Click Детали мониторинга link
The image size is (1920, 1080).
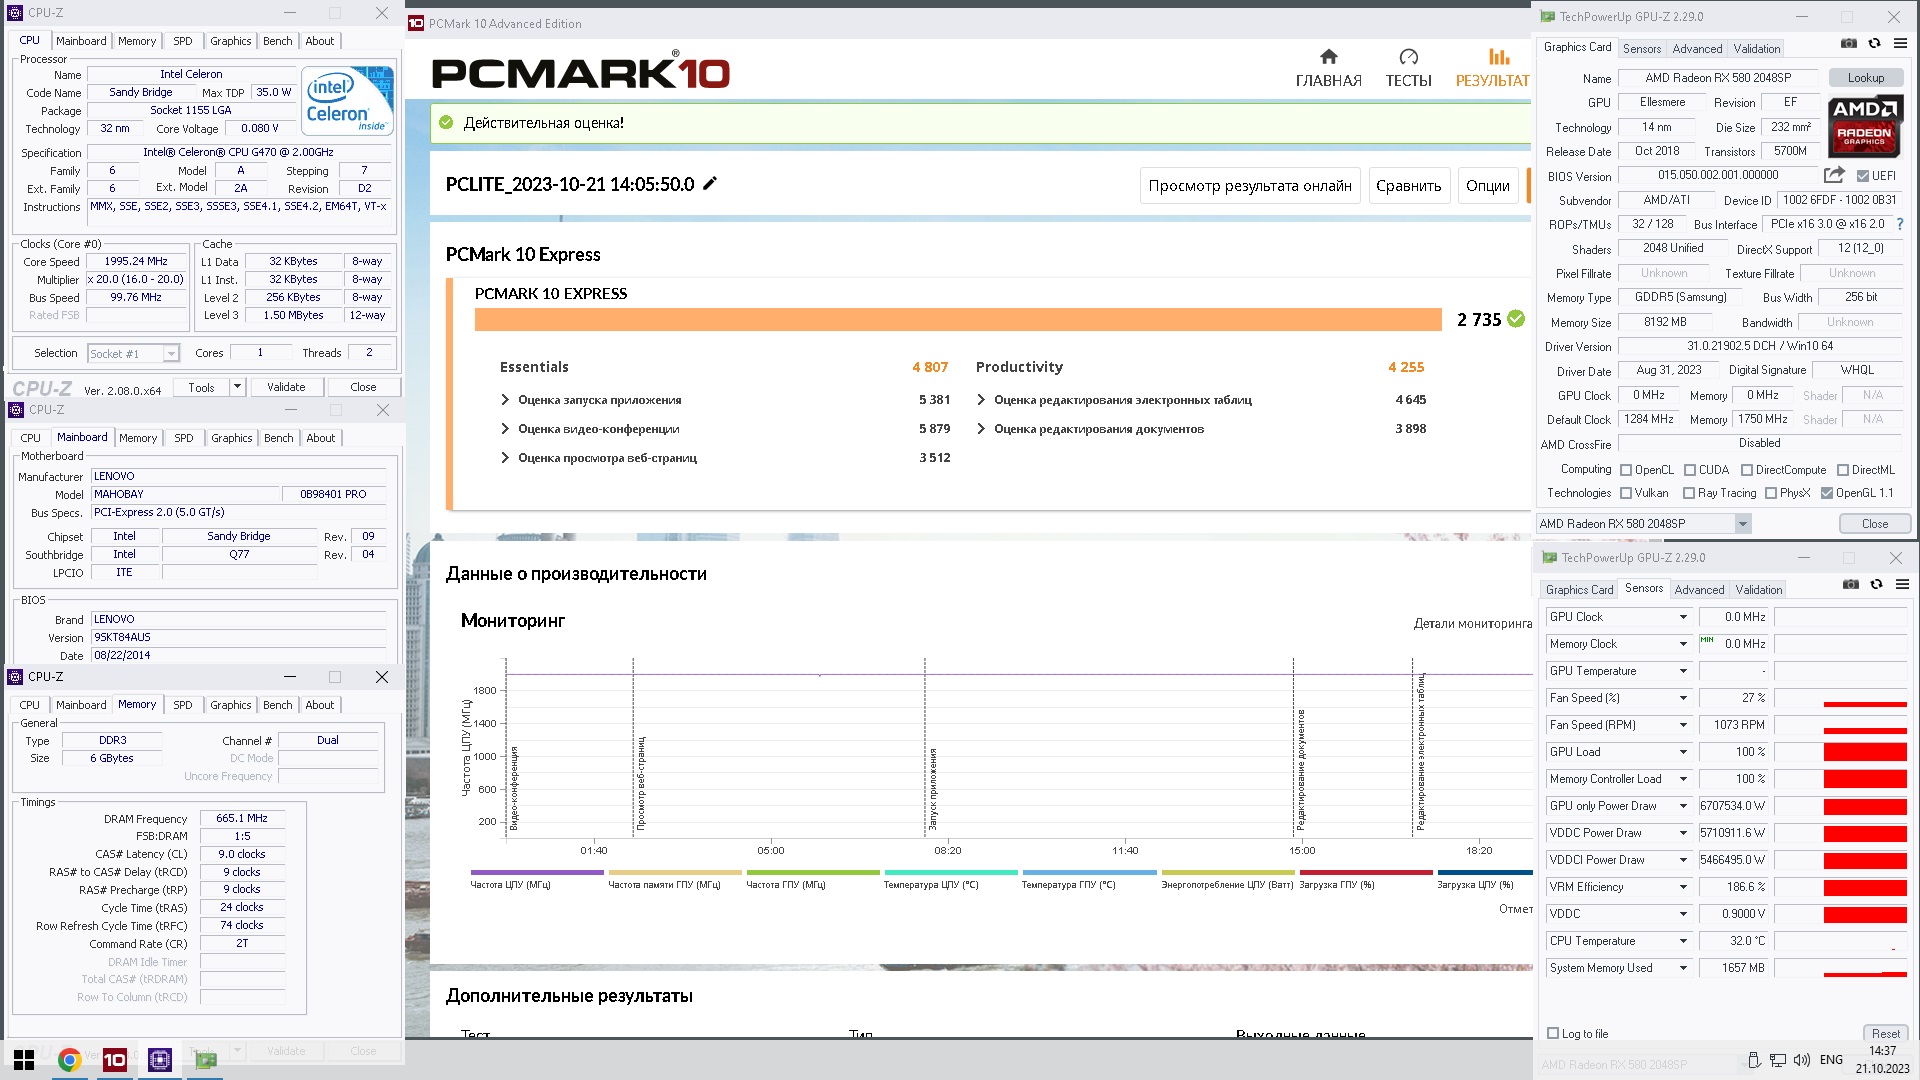click(x=1473, y=623)
